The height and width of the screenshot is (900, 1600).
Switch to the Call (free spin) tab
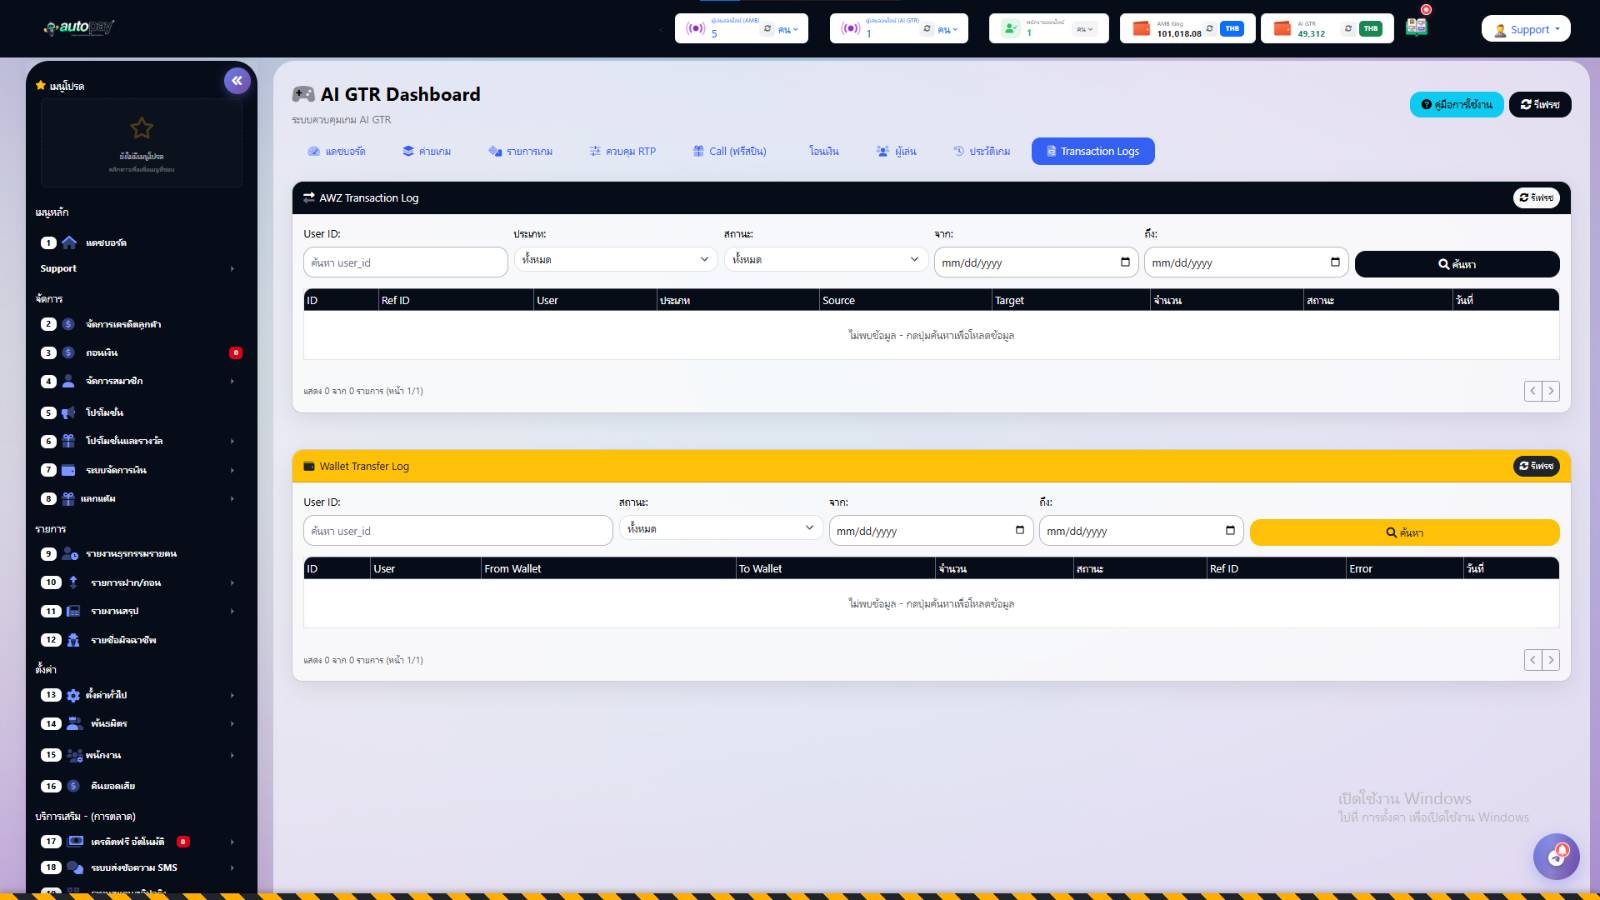(729, 152)
